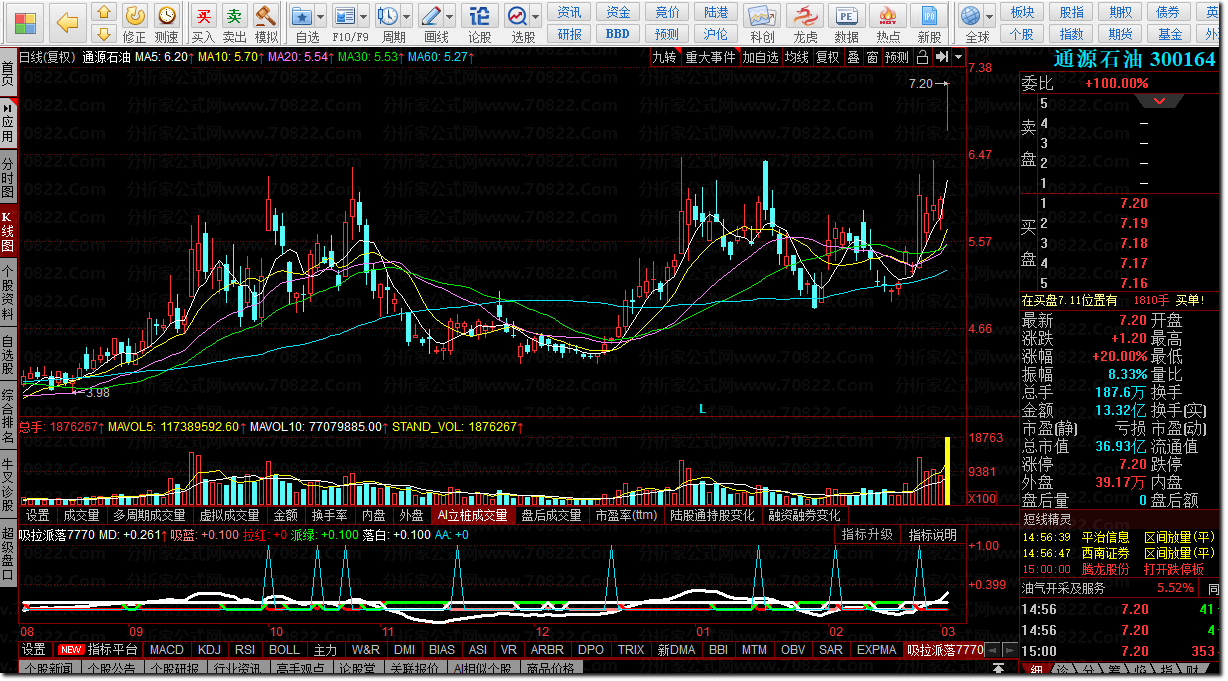Click the up arrow page icon
Viewport: 1228px width, 681px height.
(x=102, y=12)
